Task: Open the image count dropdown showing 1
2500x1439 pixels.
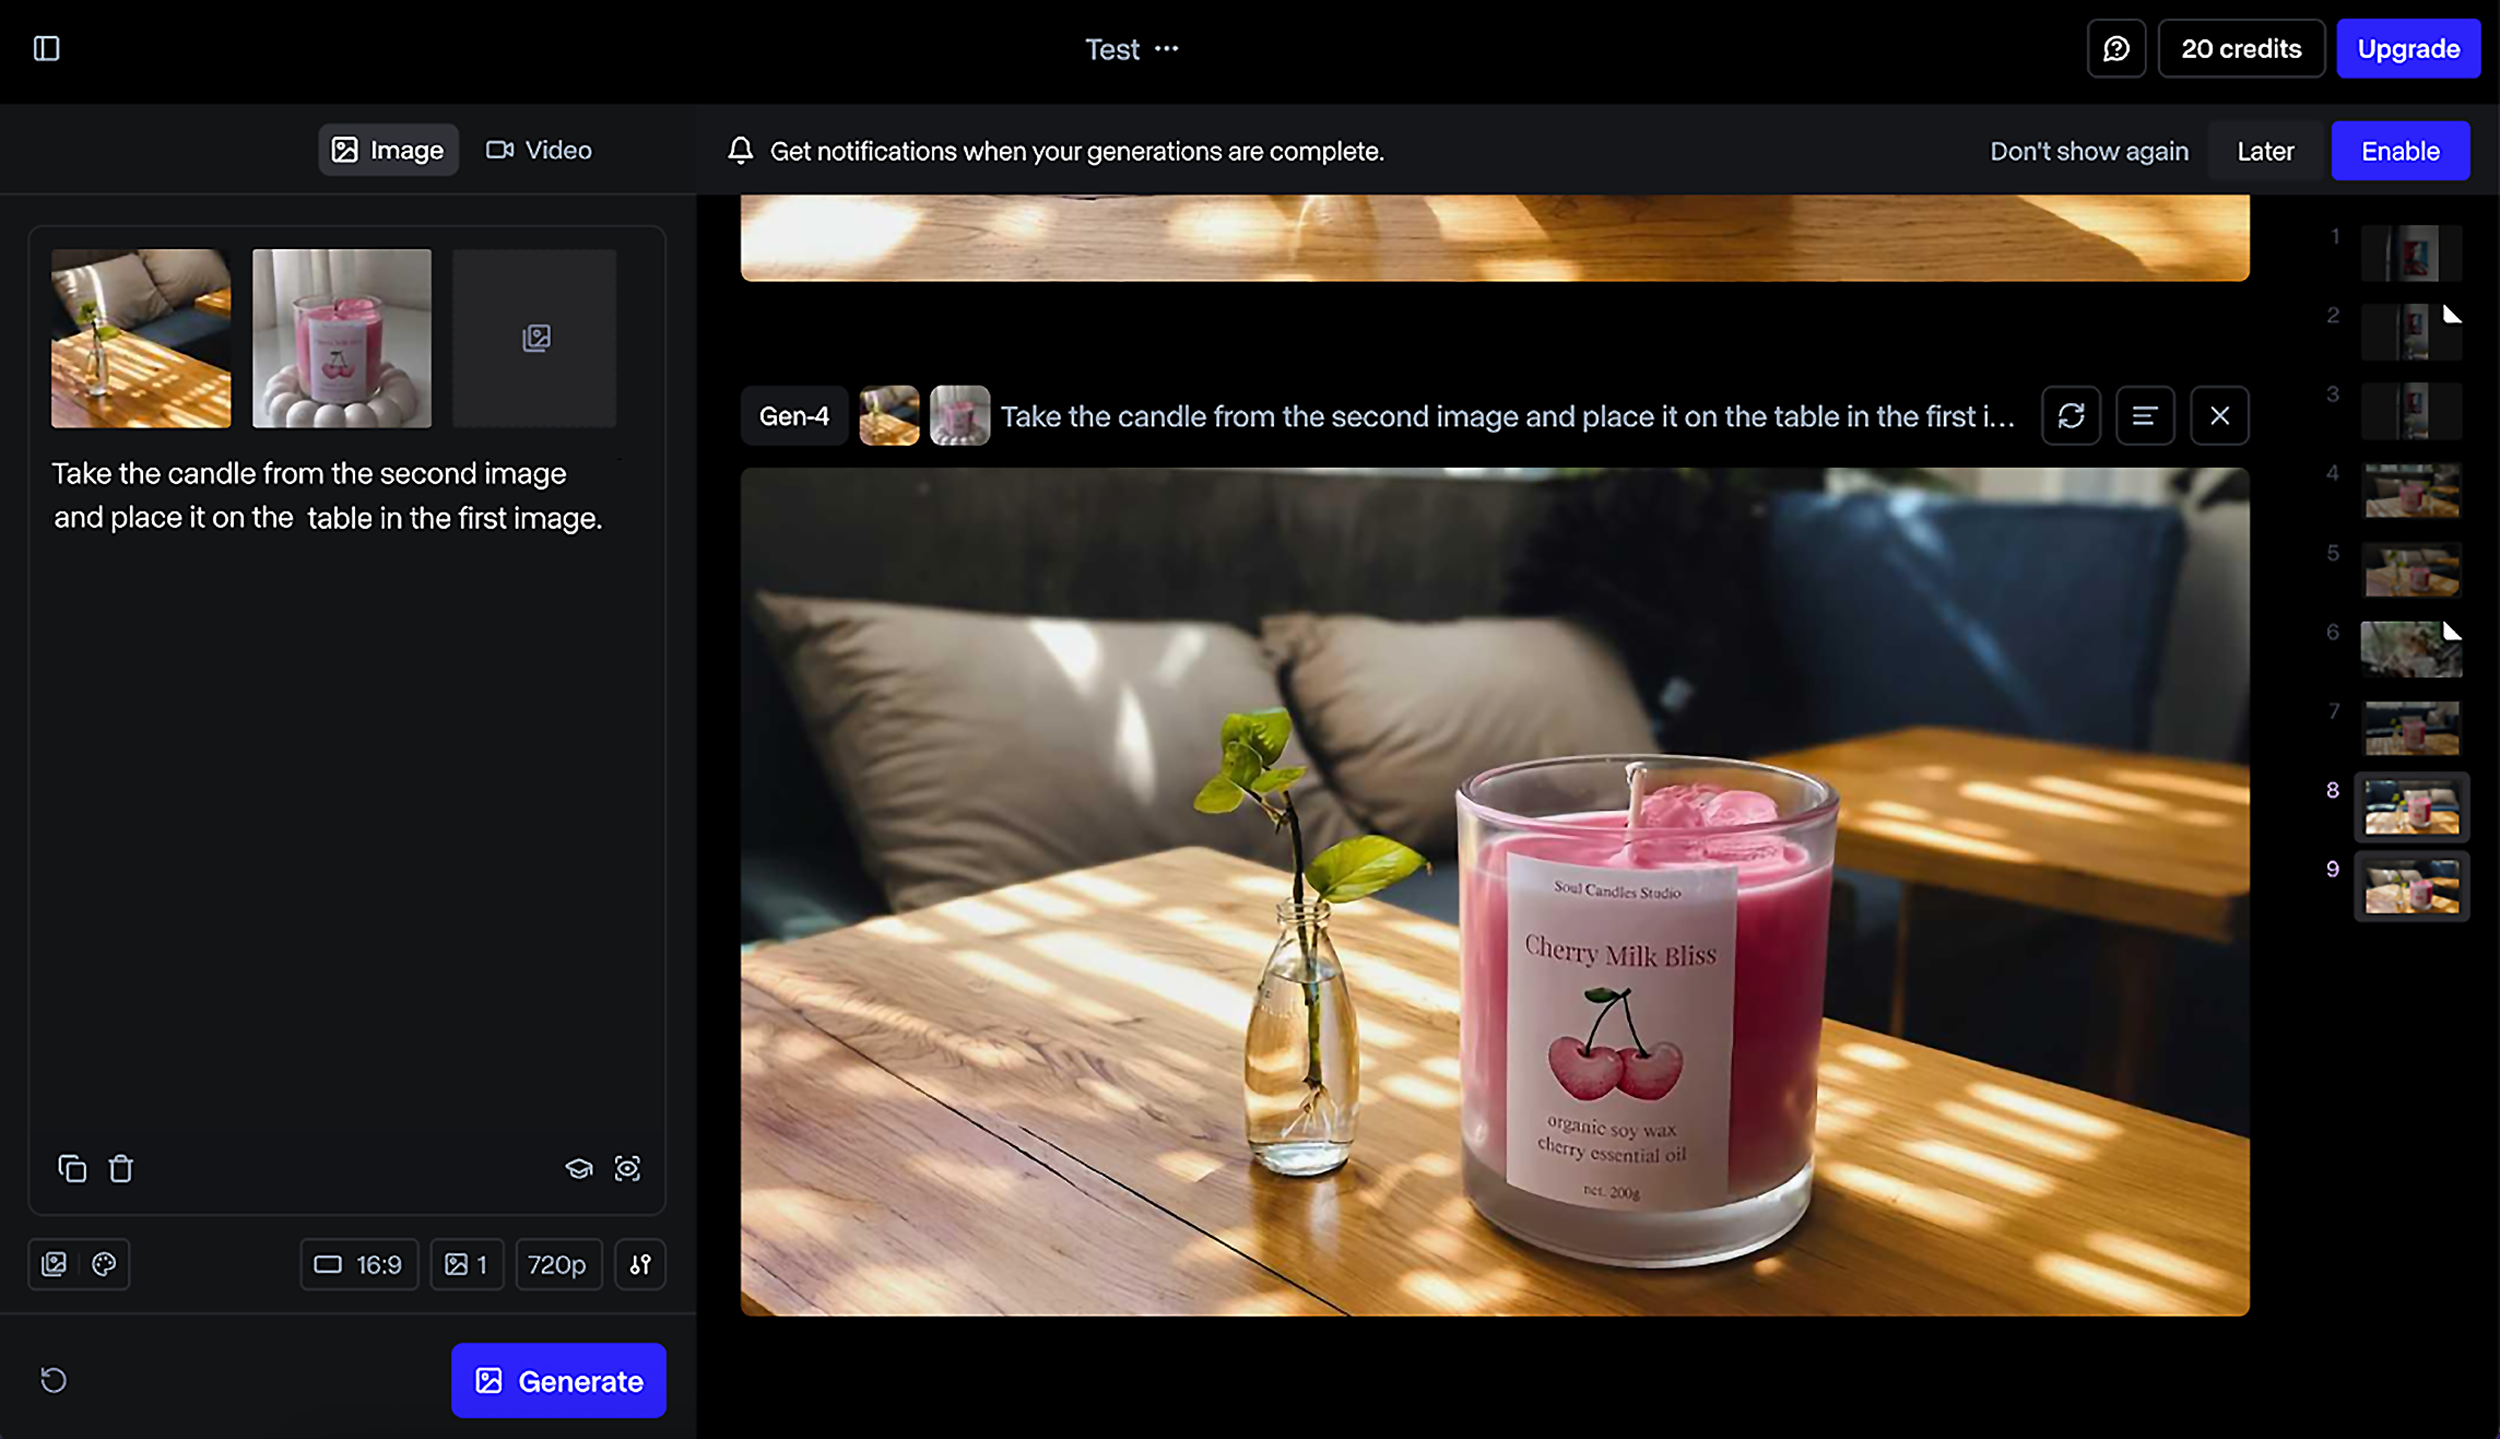Action: [x=466, y=1264]
